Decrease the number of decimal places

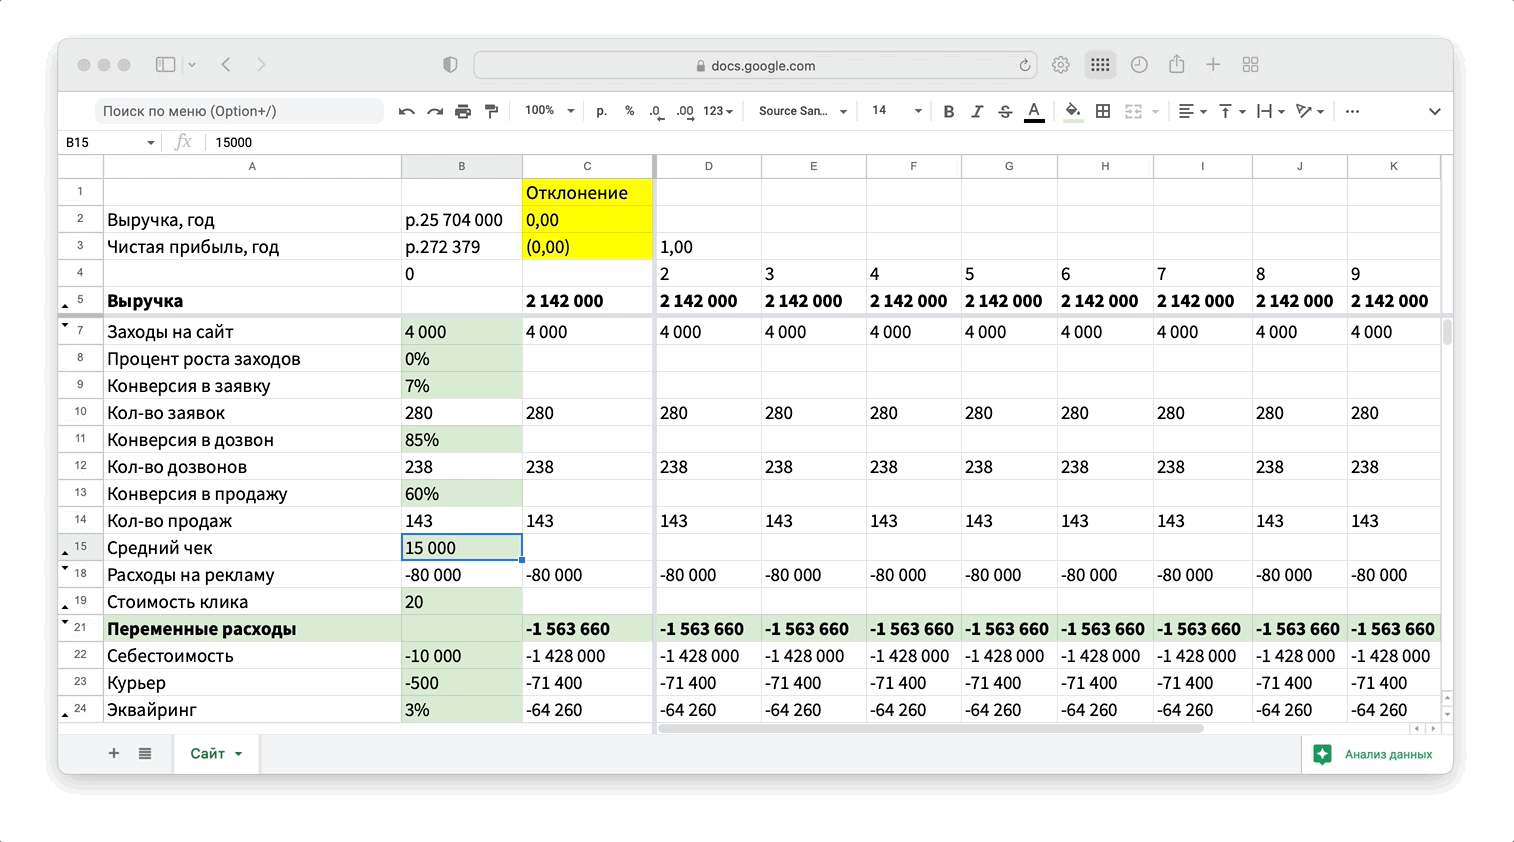pyautogui.click(x=655, y=111)
